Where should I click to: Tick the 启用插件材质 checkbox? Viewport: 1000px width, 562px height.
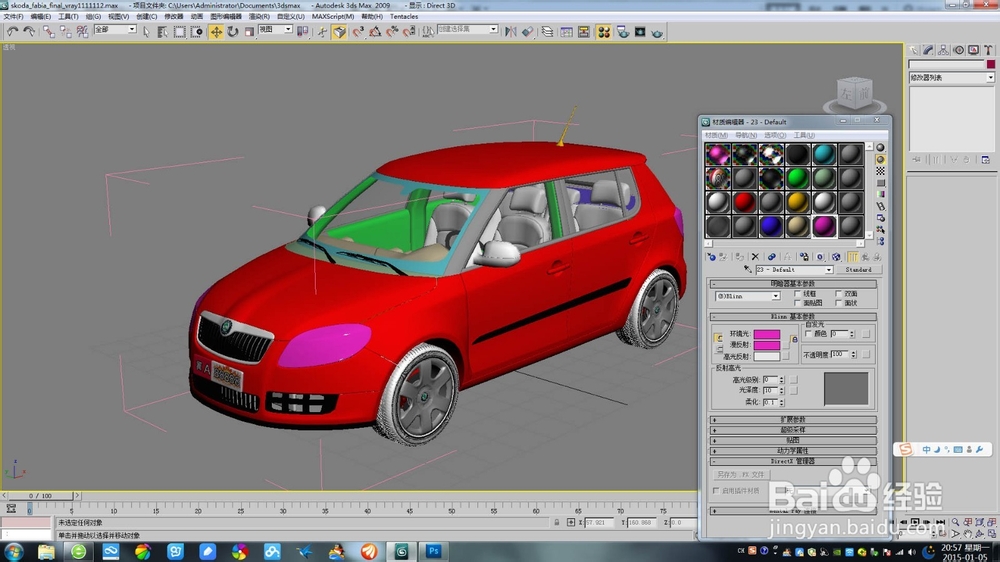[x=716, y=491]
